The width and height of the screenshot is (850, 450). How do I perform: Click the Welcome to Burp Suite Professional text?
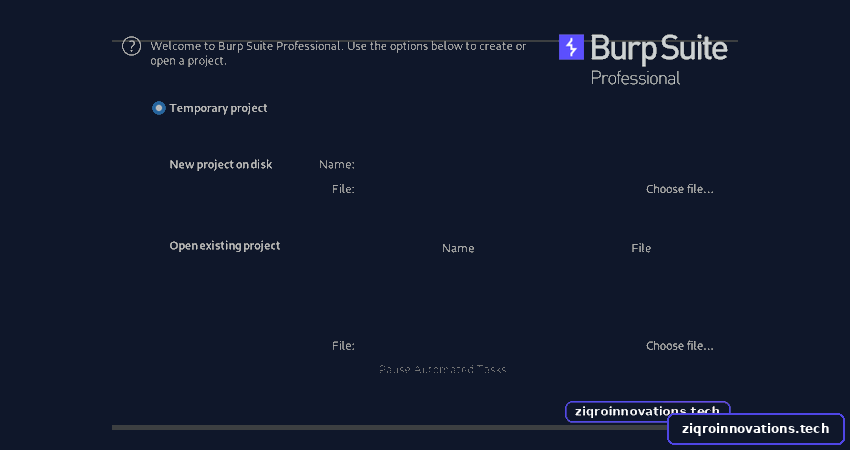338,53
